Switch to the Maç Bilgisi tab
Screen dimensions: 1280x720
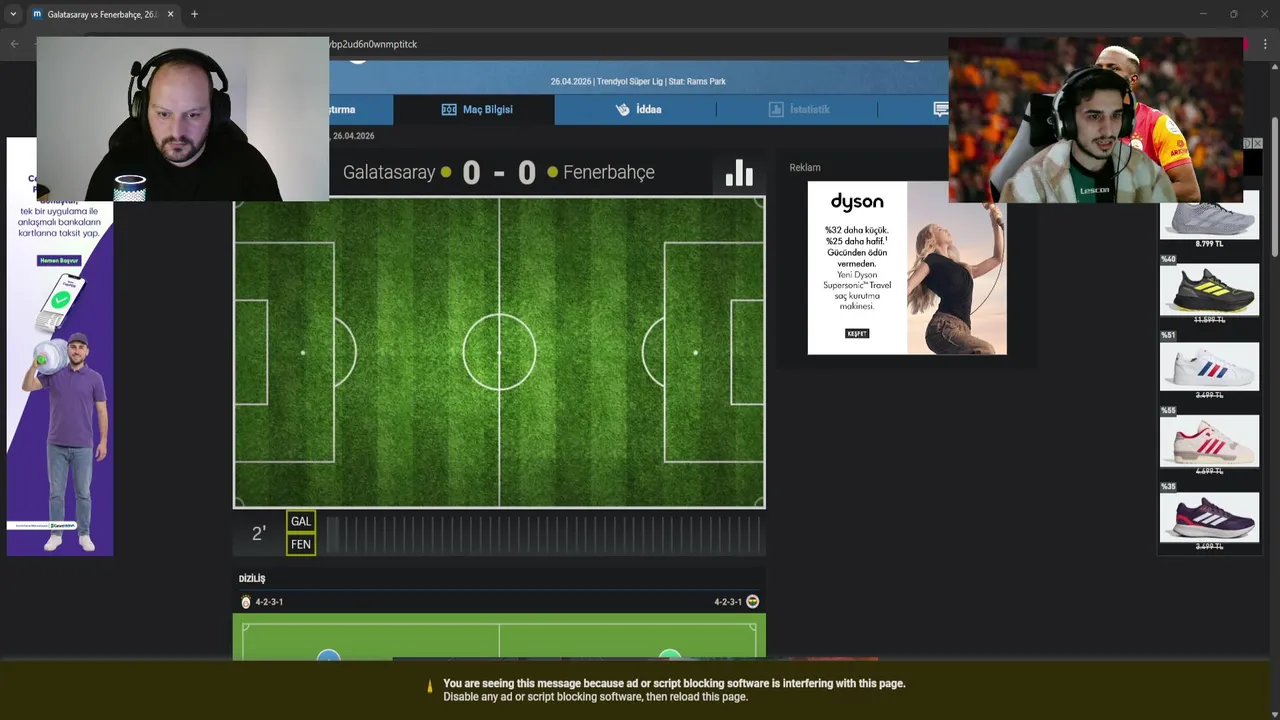tap(474, 109)
